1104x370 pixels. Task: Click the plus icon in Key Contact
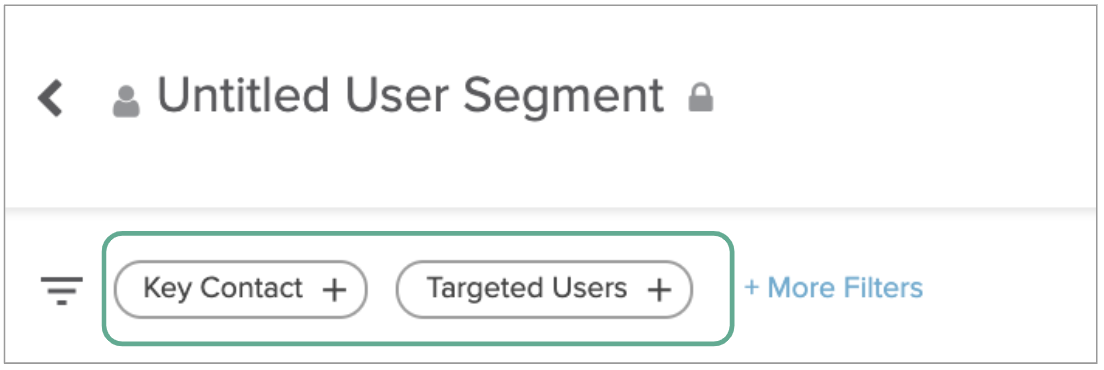334,290
